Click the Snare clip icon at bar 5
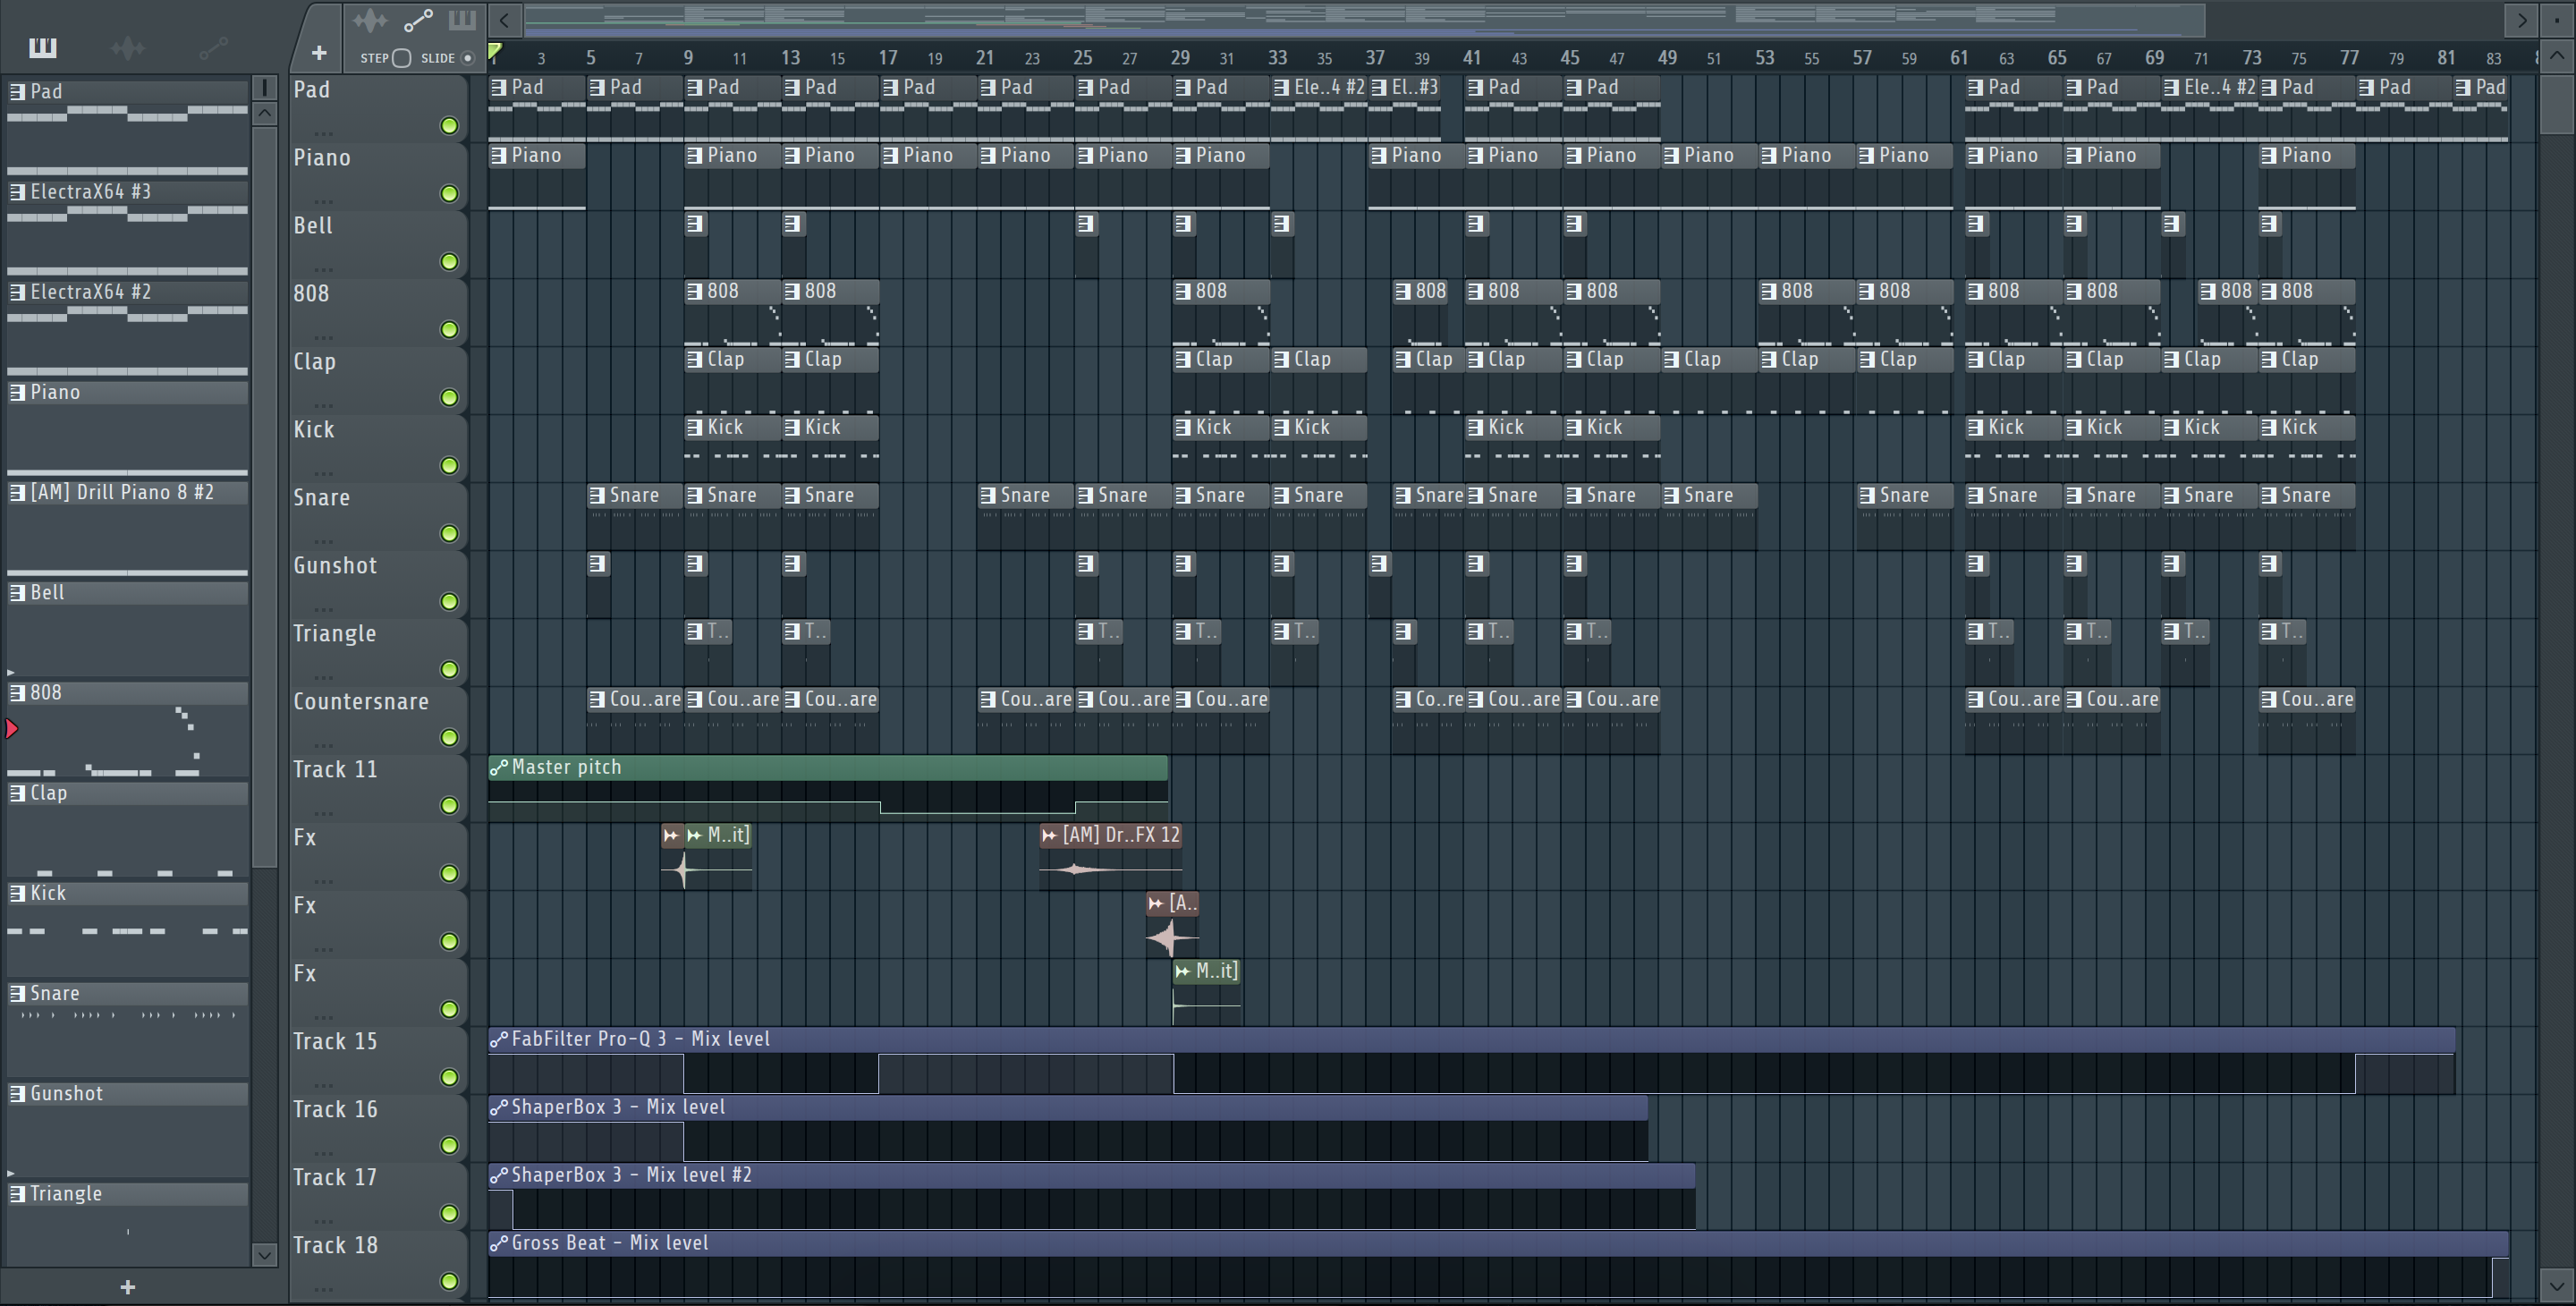The height and width of the screenshot is (1306, 2576). (x=597, y=496)
